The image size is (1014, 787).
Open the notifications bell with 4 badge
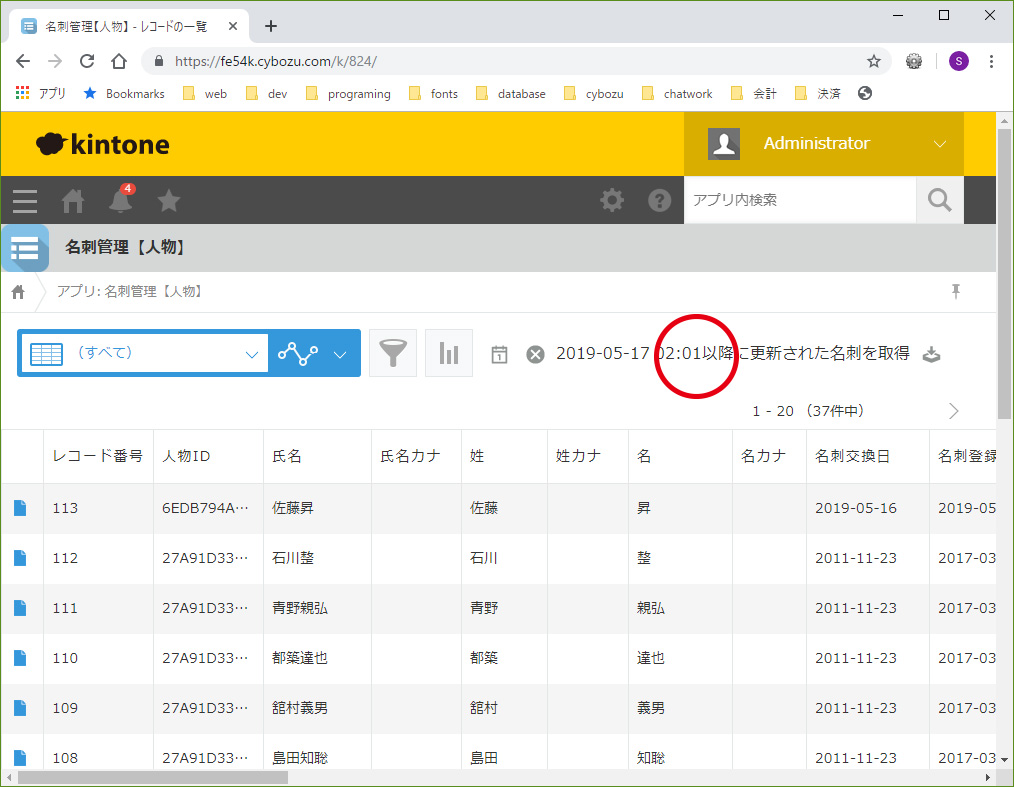coord(121,199)
